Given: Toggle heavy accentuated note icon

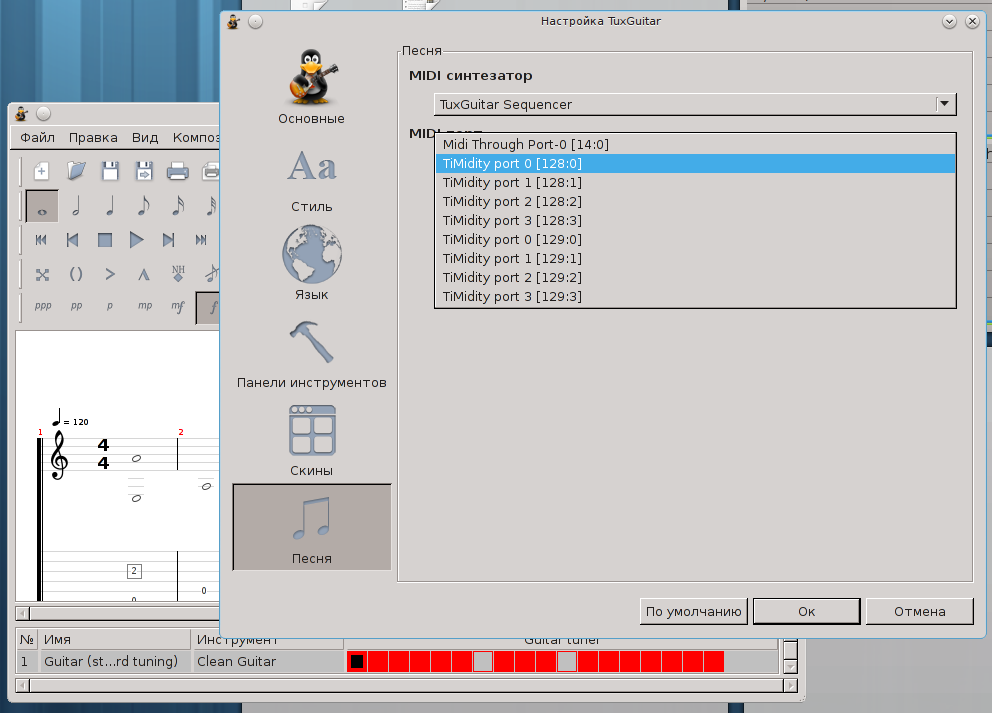Looking at the screenshot, I should tap(144, 274).
